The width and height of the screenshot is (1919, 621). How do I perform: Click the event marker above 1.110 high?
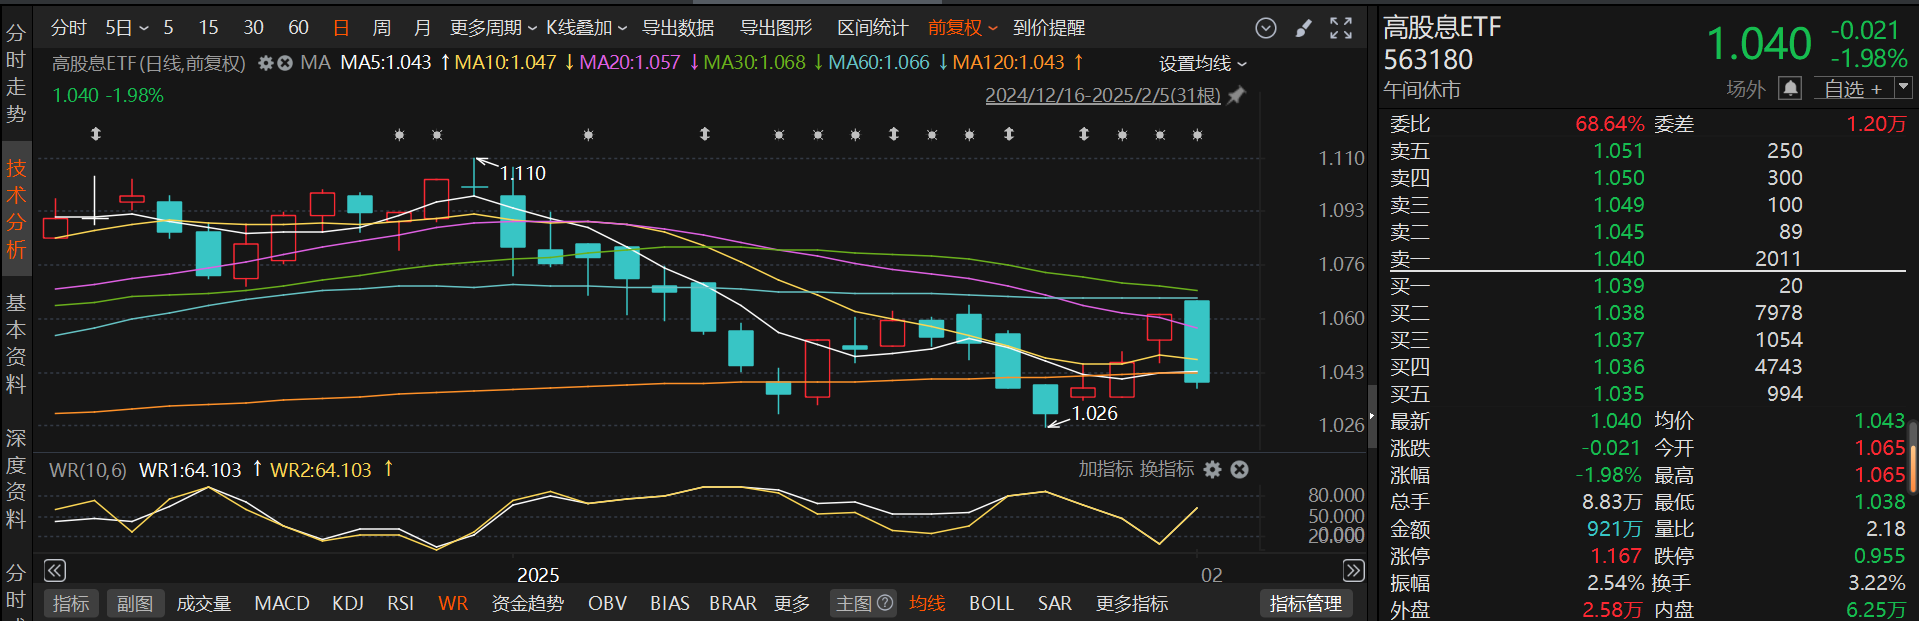[437, 134]
